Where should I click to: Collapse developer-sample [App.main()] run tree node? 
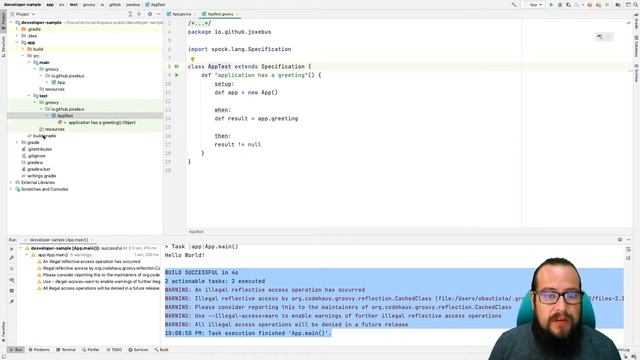pos(21,248)
